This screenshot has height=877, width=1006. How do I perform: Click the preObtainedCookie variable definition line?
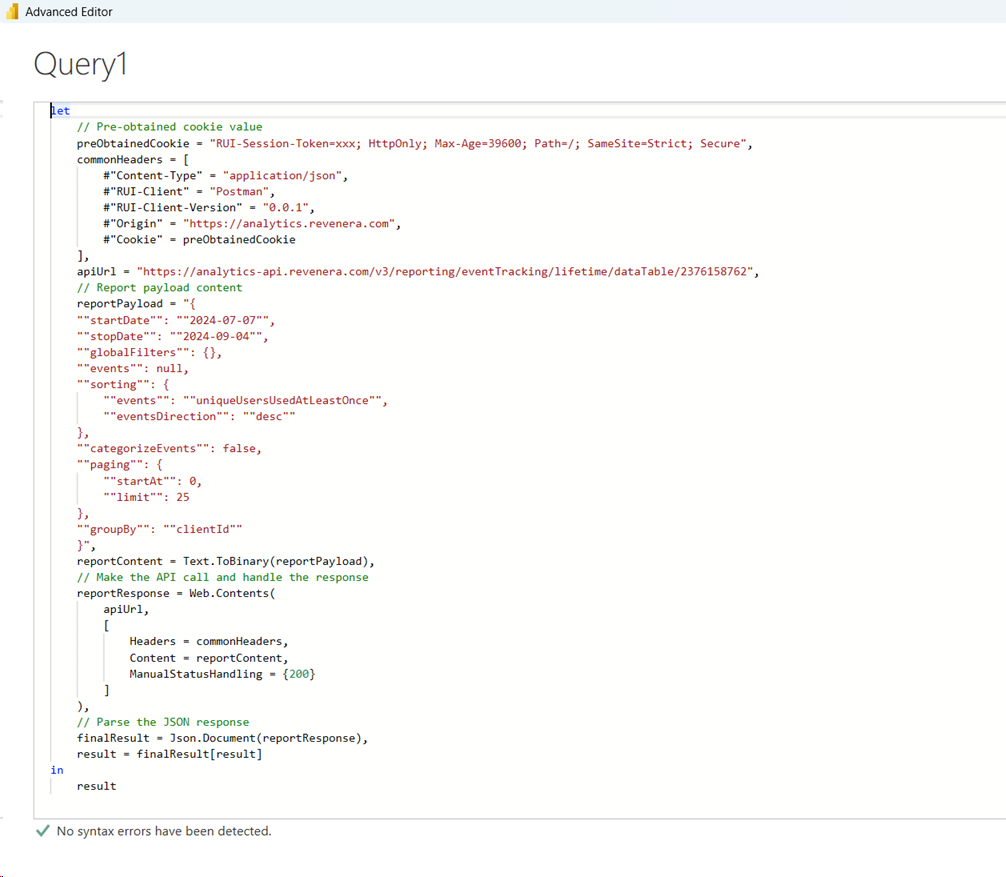414,143
